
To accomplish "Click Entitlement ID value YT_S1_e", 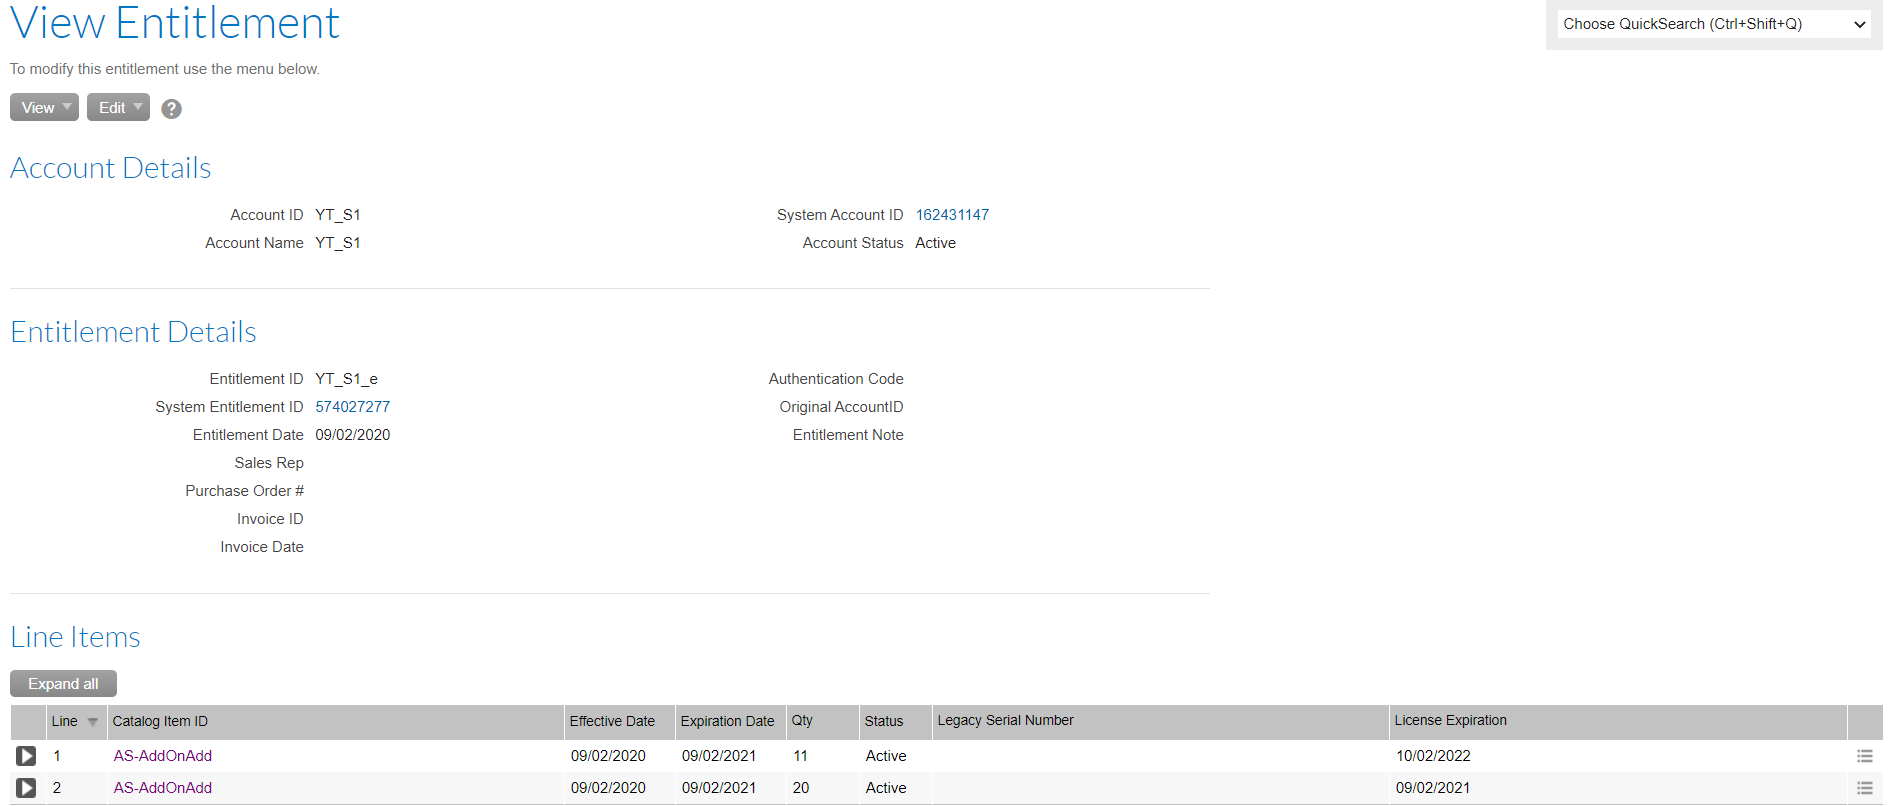I will 346,379.
